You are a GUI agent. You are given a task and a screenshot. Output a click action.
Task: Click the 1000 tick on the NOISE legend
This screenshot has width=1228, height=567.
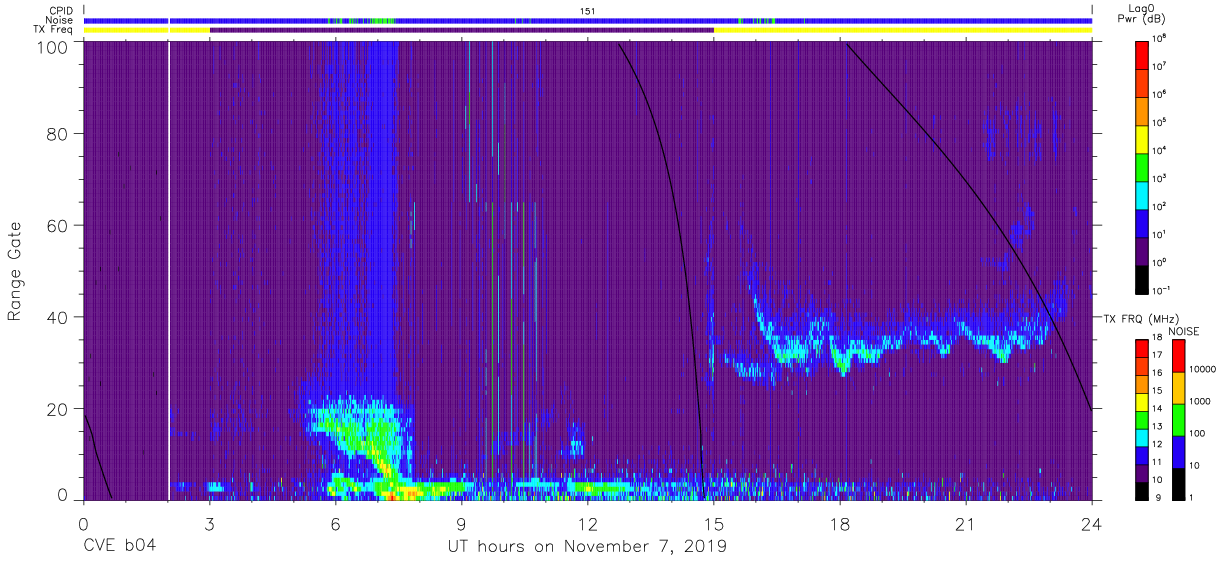point(1198,403)
